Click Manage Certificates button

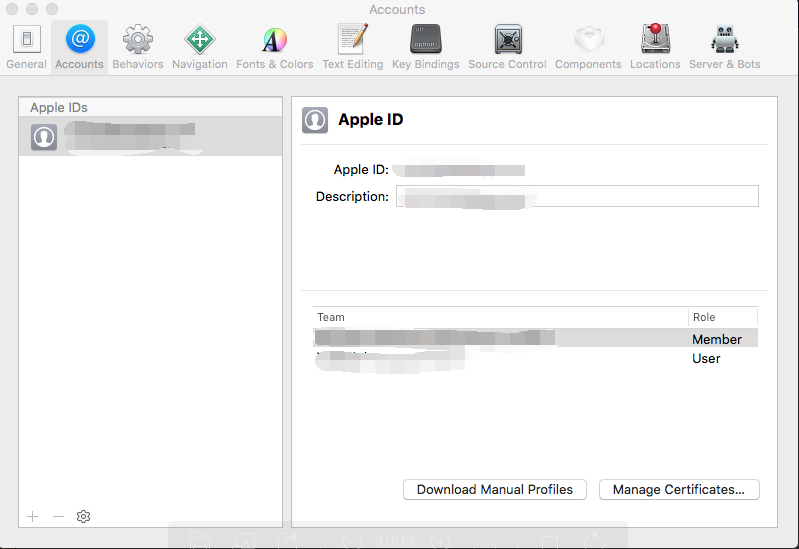(x=679, y=489)
